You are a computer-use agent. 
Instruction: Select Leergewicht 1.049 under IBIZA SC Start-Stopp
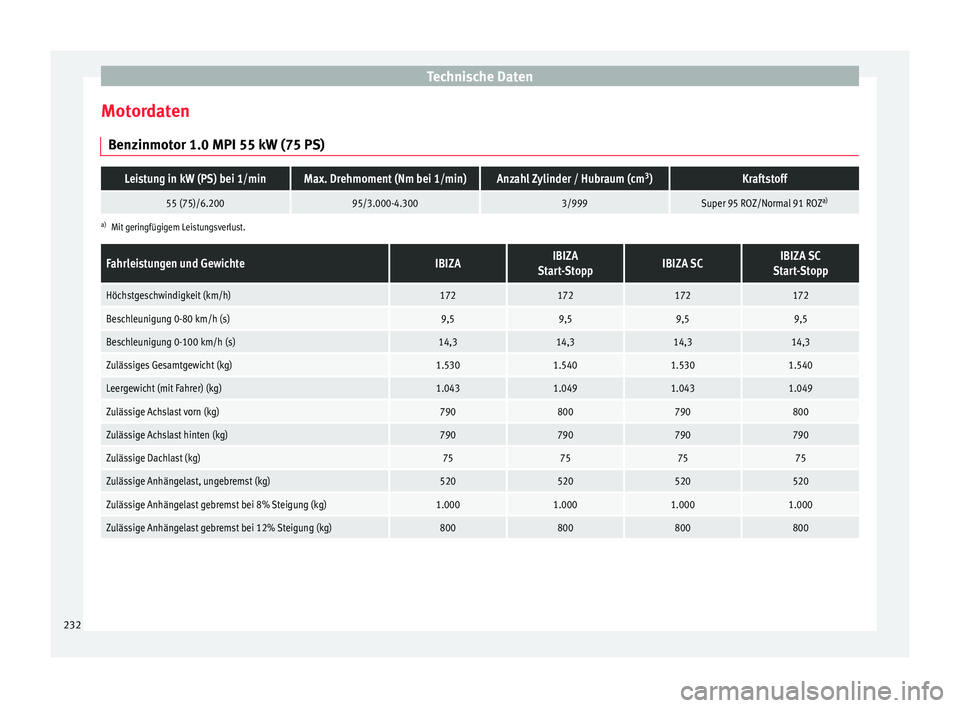click(x=800, y=388)
